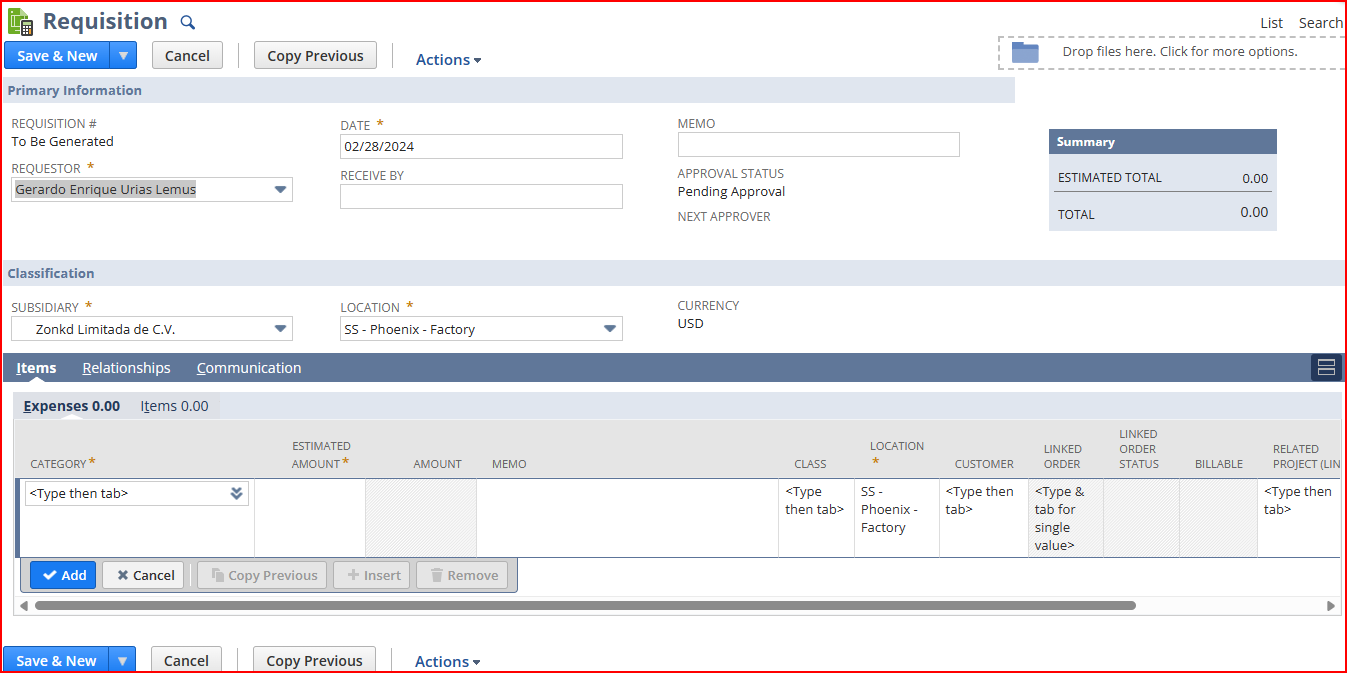Expand Category double-chevron dropdown in expense row

(x=237, y=493)
